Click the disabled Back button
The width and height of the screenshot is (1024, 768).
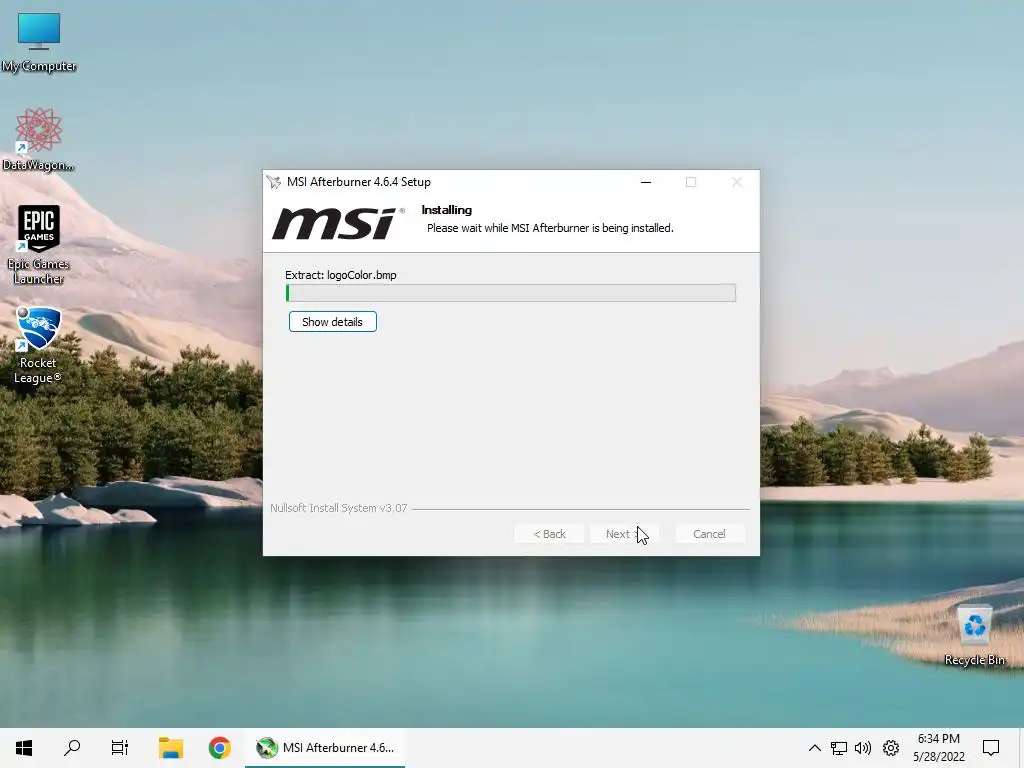549,534
